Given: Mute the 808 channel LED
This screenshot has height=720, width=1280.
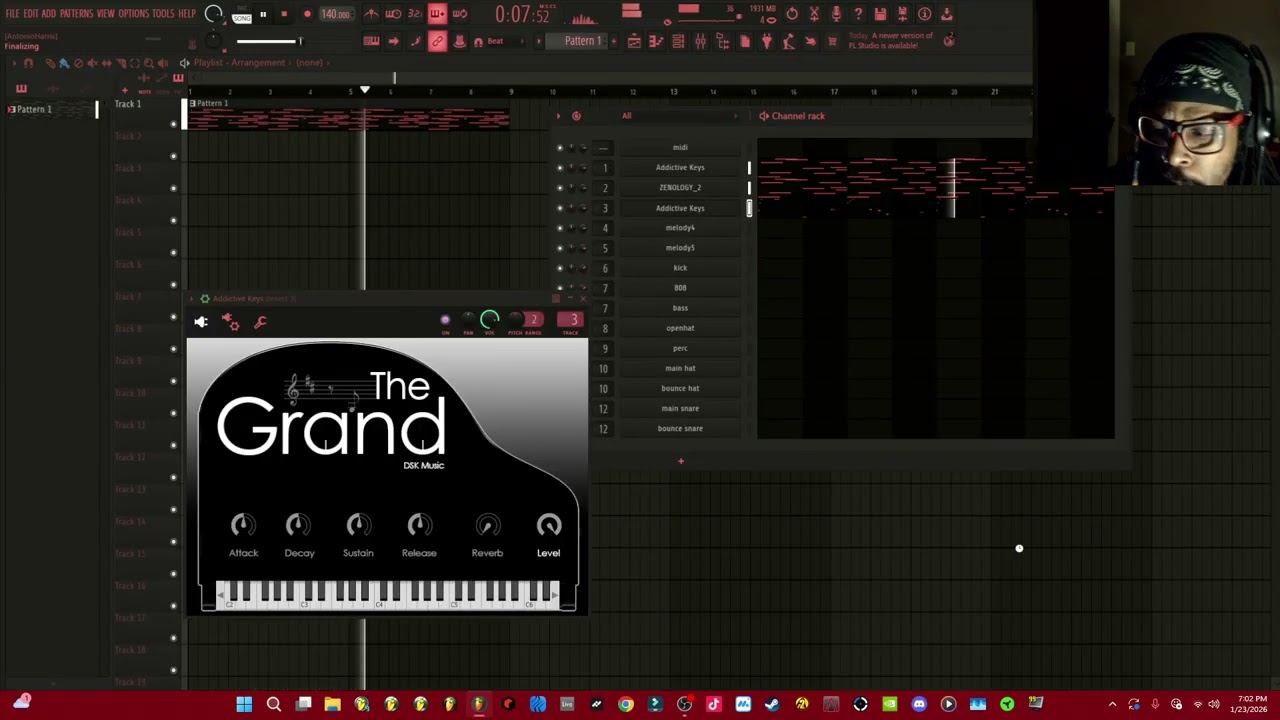Looking at the screenshot, I should (559, 288).
